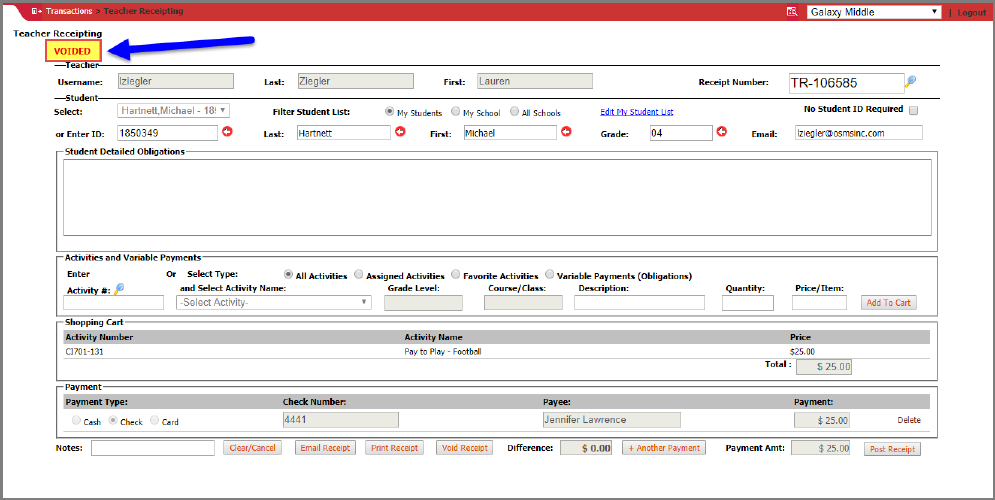Click the Enter ID field 1850349
995x500 pixels.
168,133
